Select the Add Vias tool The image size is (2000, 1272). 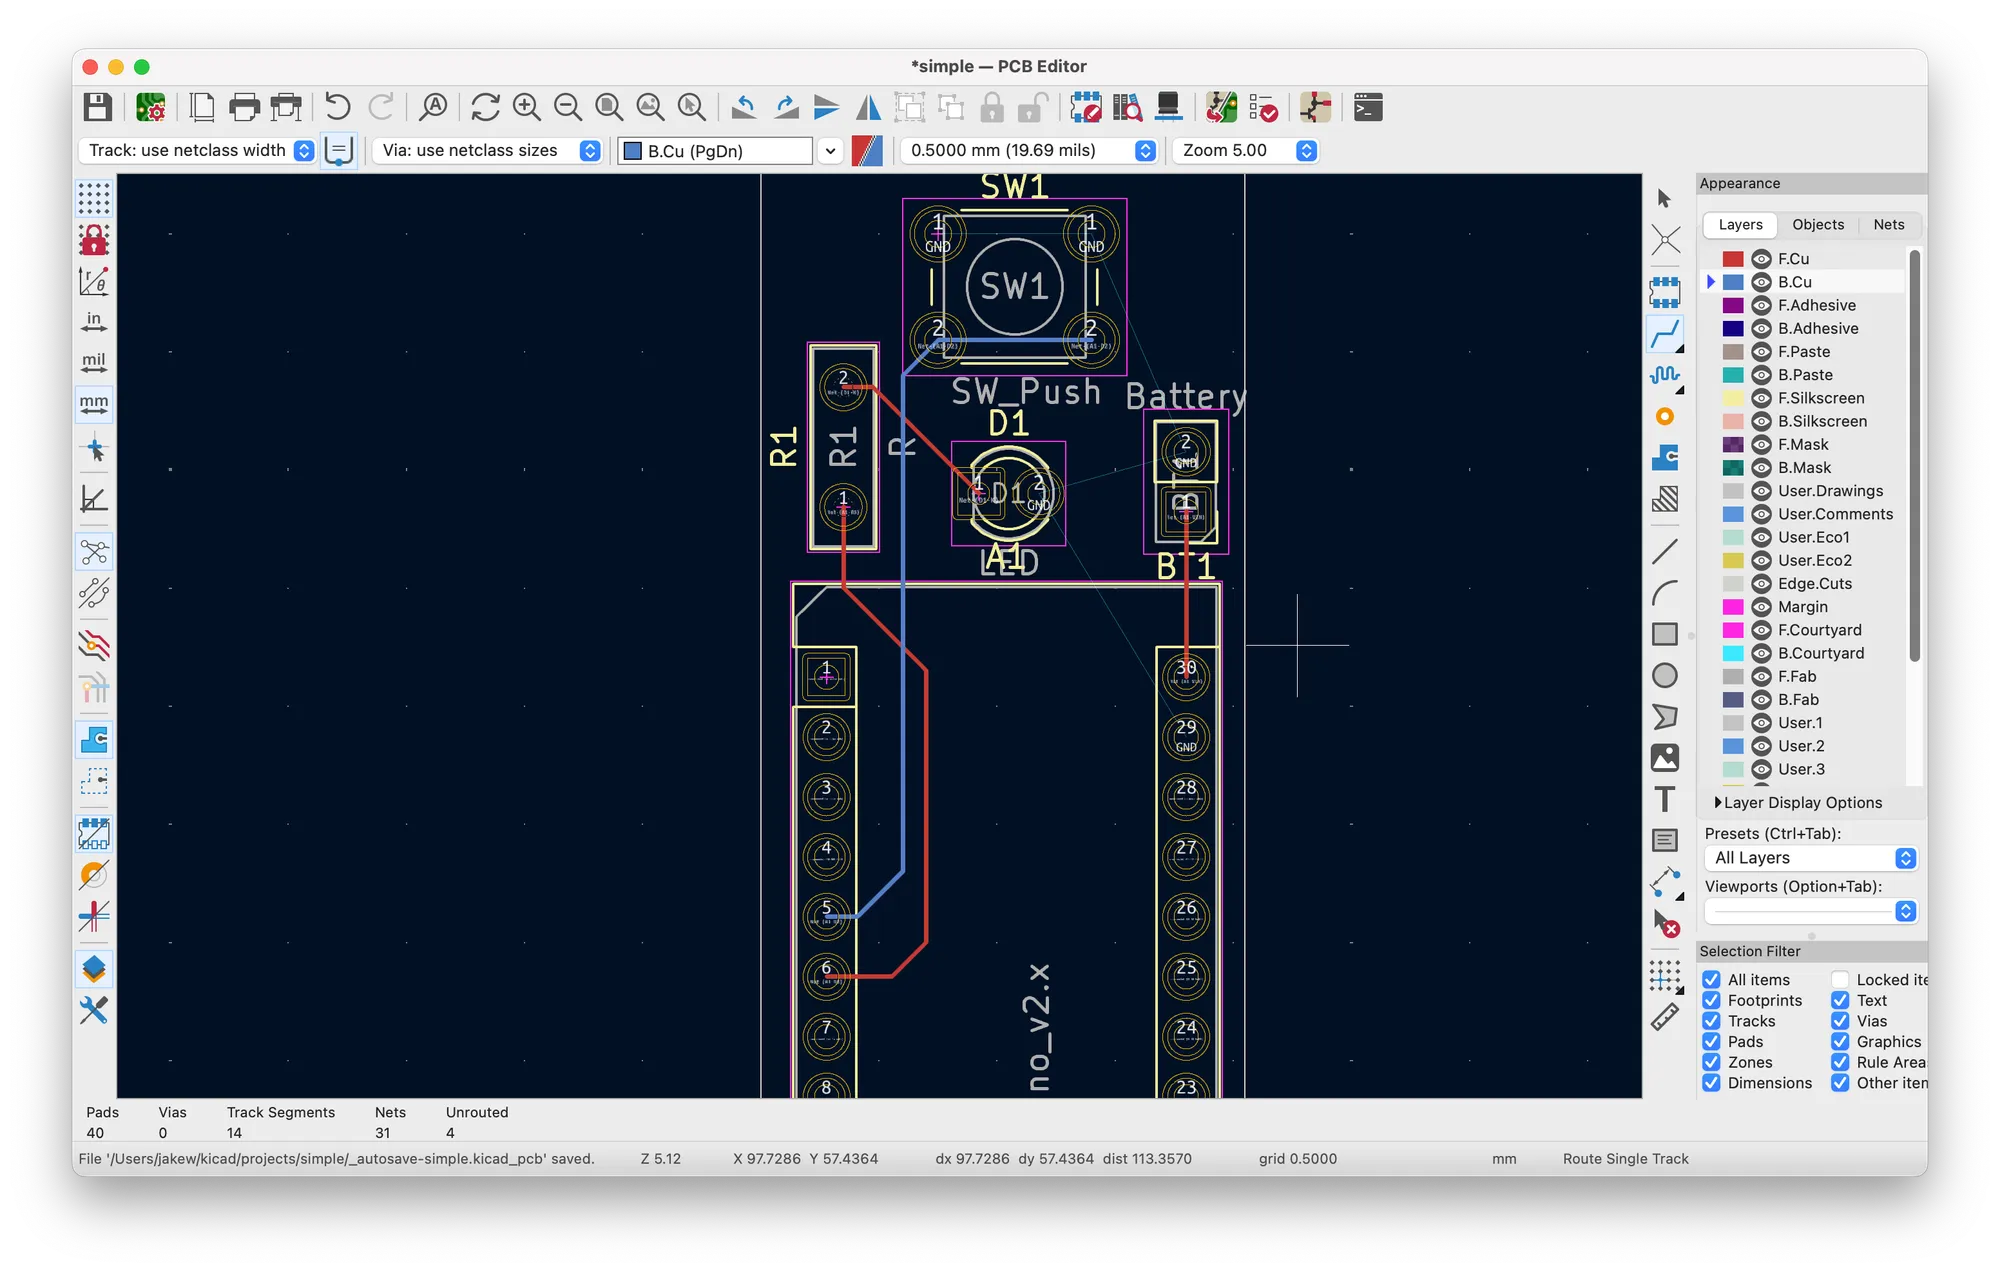click(x=1665, y=416)
